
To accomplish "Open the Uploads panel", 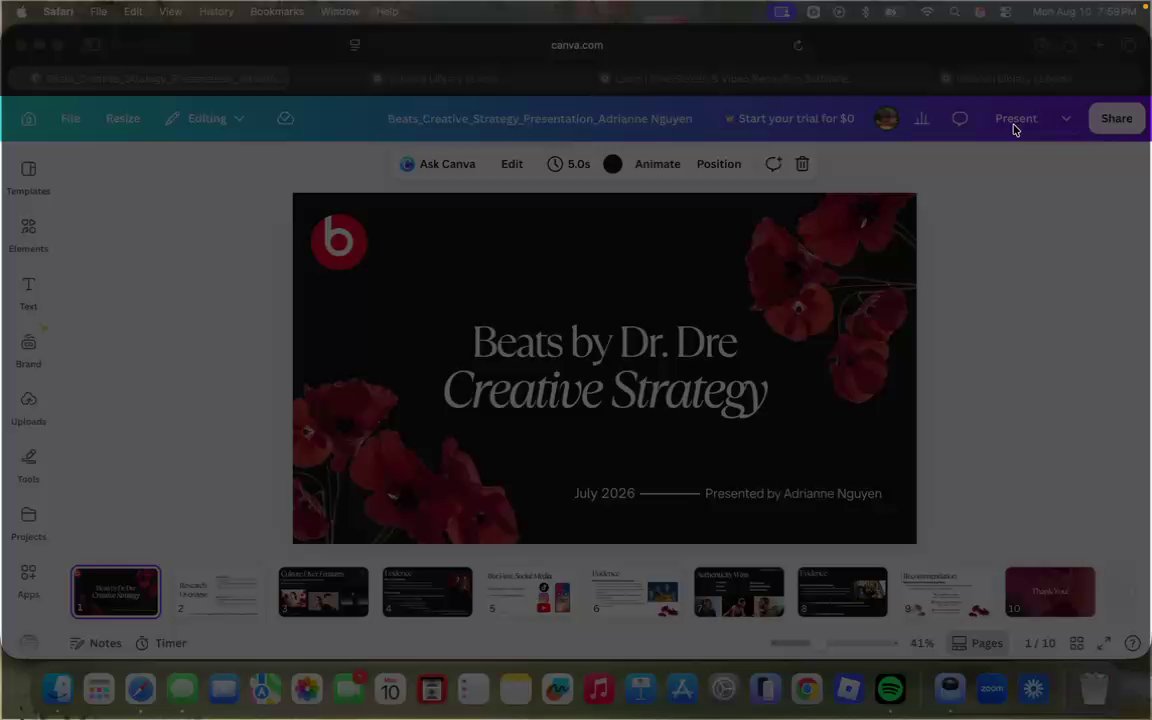I will tap(29, 408).
